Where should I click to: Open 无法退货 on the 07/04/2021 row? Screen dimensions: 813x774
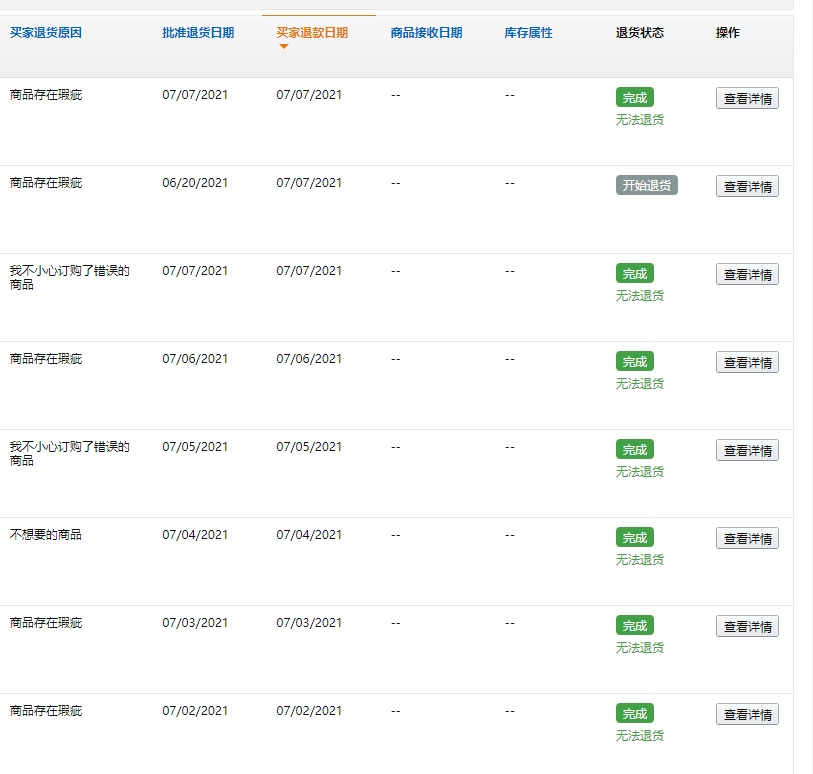639,559
